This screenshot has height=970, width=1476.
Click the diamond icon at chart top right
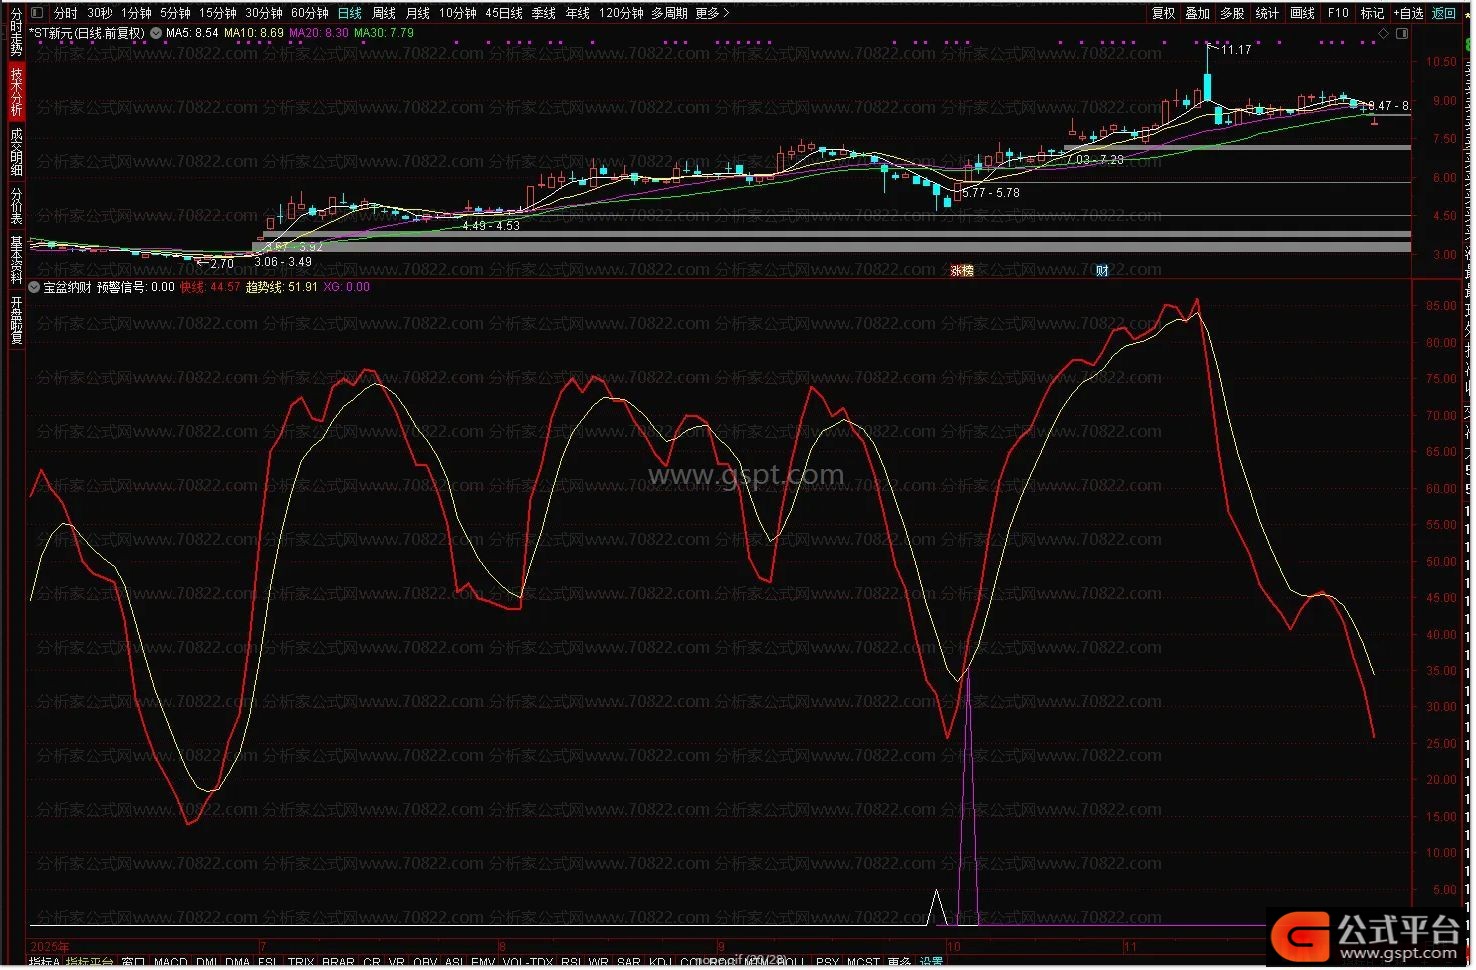point(1384,33)
